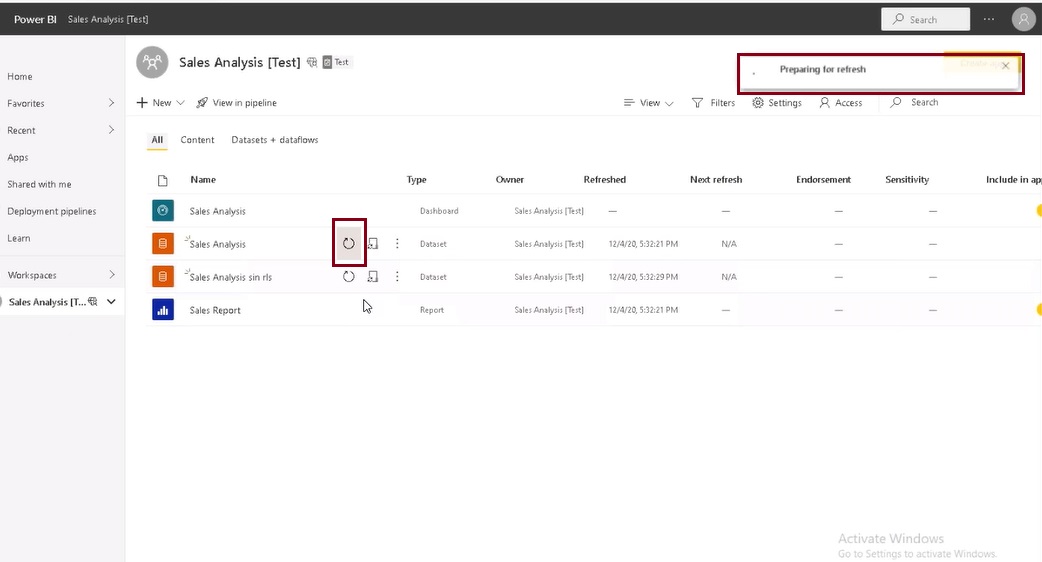Click the Sales Analysis sin rls dataset icon
Viewport: 1042px width, 562px height.
click(x=163, y=277)
